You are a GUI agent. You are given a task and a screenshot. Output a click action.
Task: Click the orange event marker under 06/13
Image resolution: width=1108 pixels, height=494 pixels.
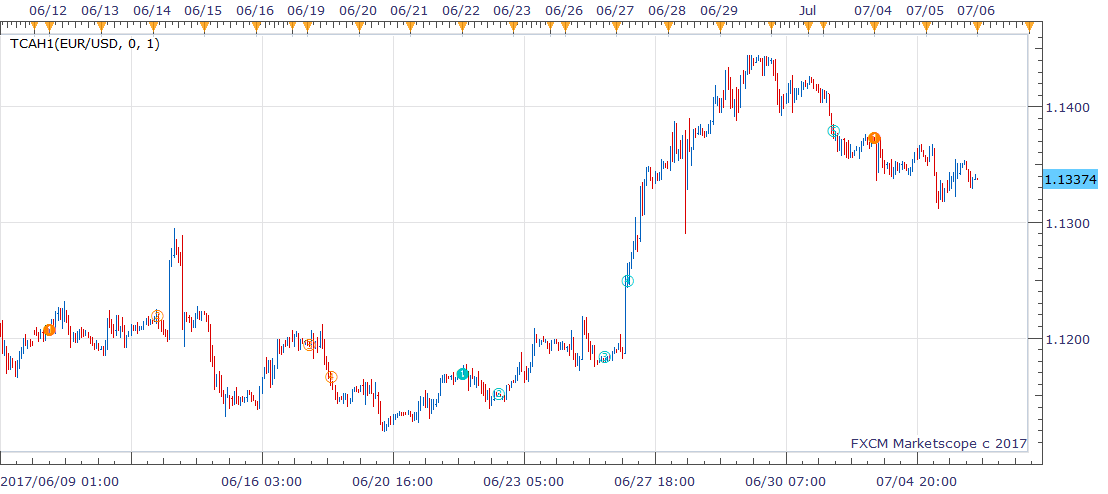[100, 27]
